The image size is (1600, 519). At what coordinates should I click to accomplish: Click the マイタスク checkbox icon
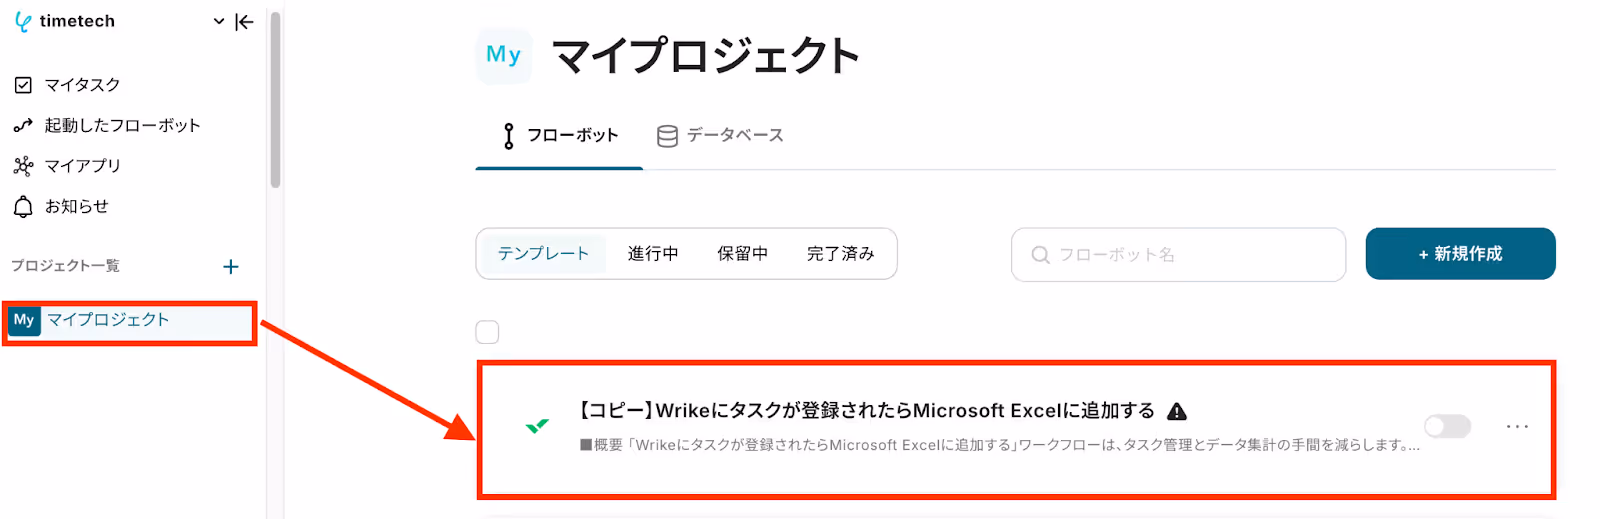tap(23, 85)
